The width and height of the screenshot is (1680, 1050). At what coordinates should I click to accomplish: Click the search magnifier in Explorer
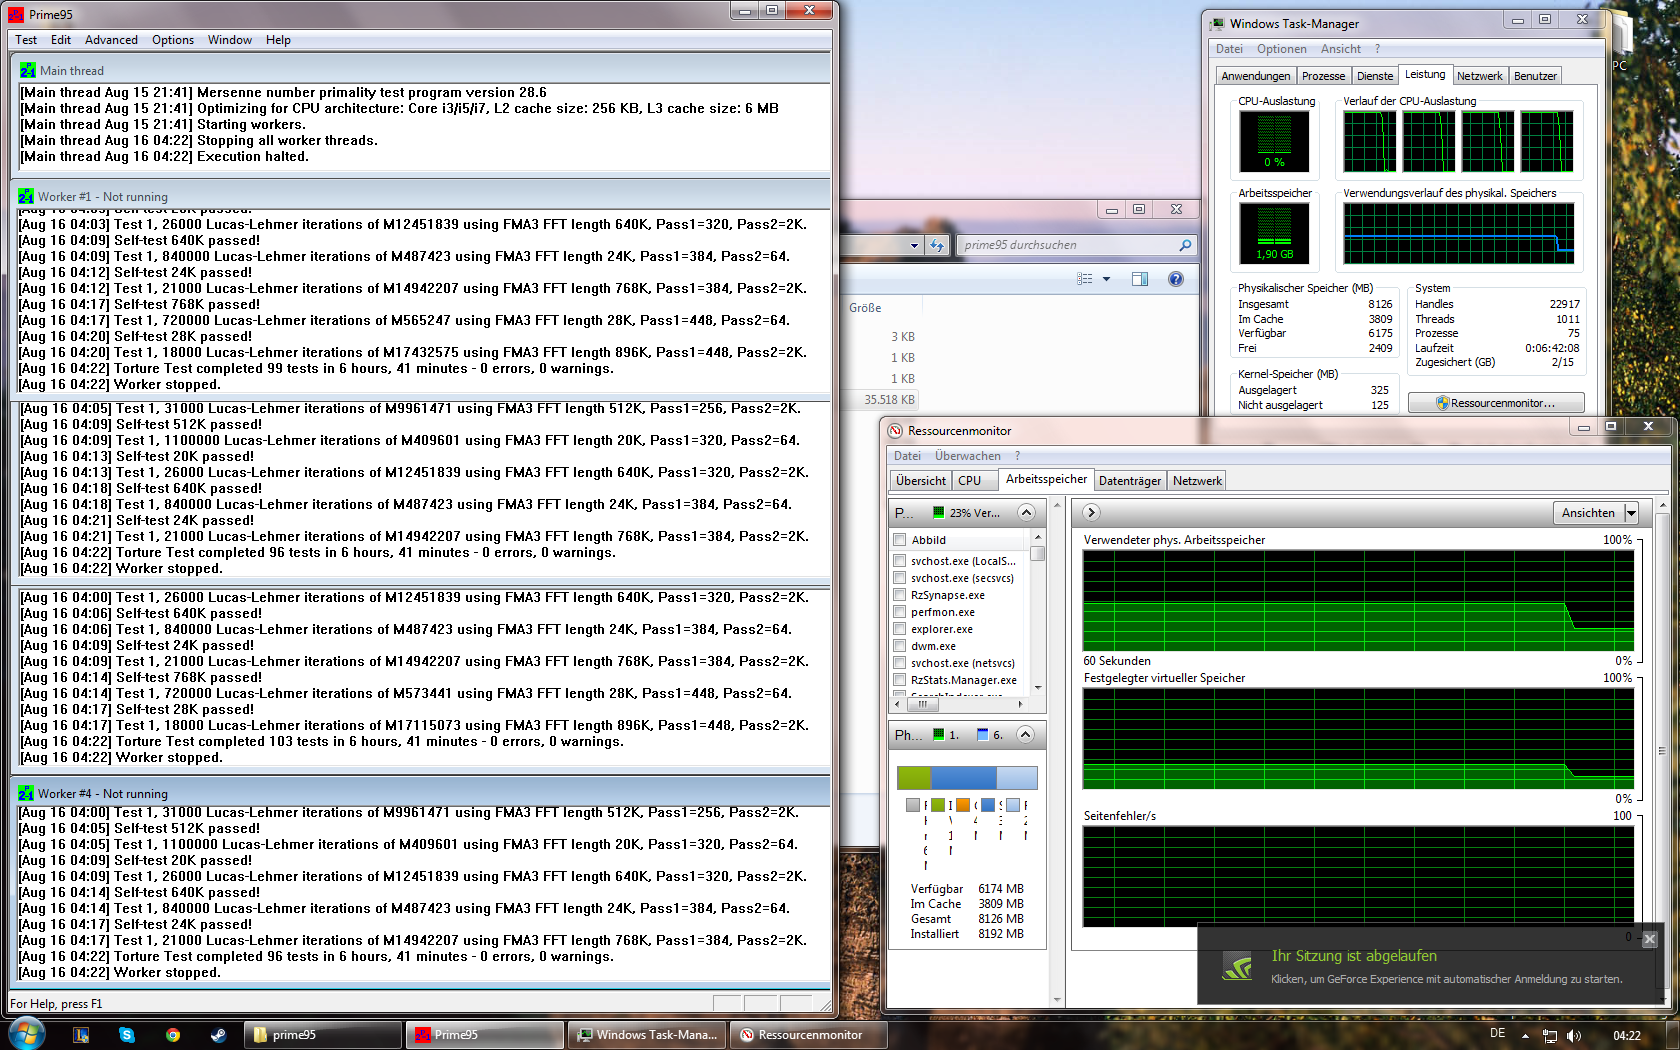point(1185,245)
